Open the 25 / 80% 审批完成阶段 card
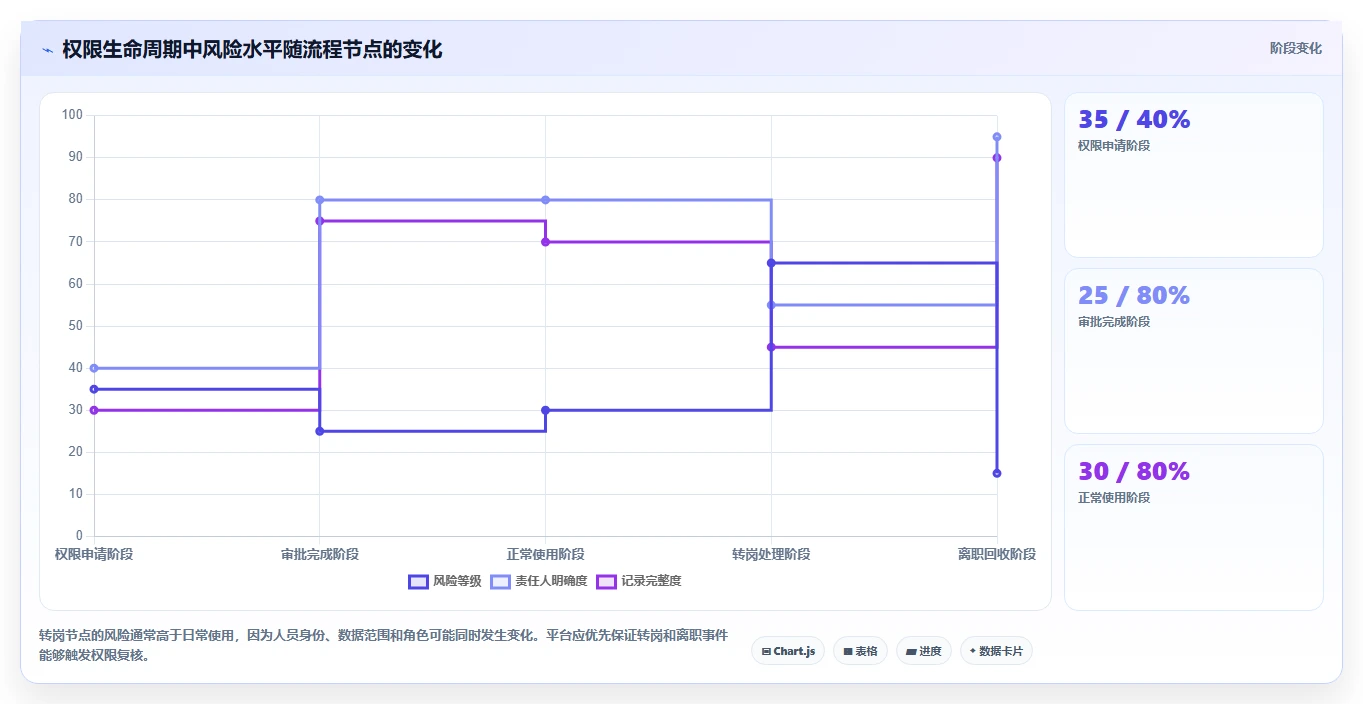The height and width of the screenshot is (704, 1363). (1194, 351)
